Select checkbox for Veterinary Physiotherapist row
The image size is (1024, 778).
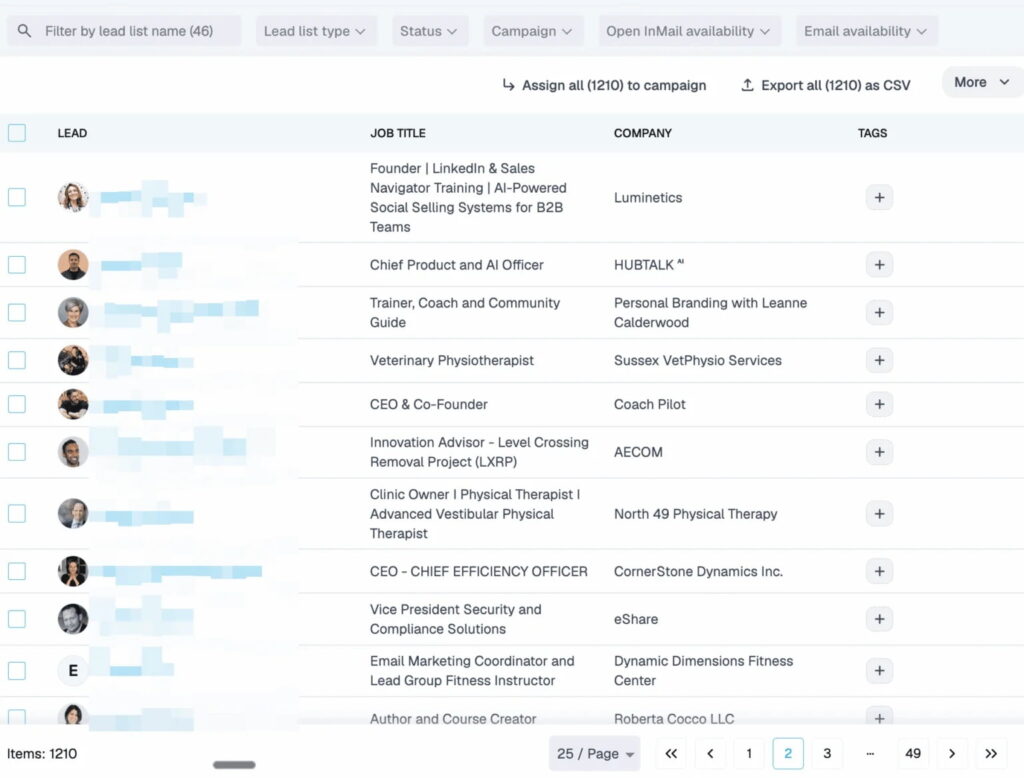click(x=17, y=360)
